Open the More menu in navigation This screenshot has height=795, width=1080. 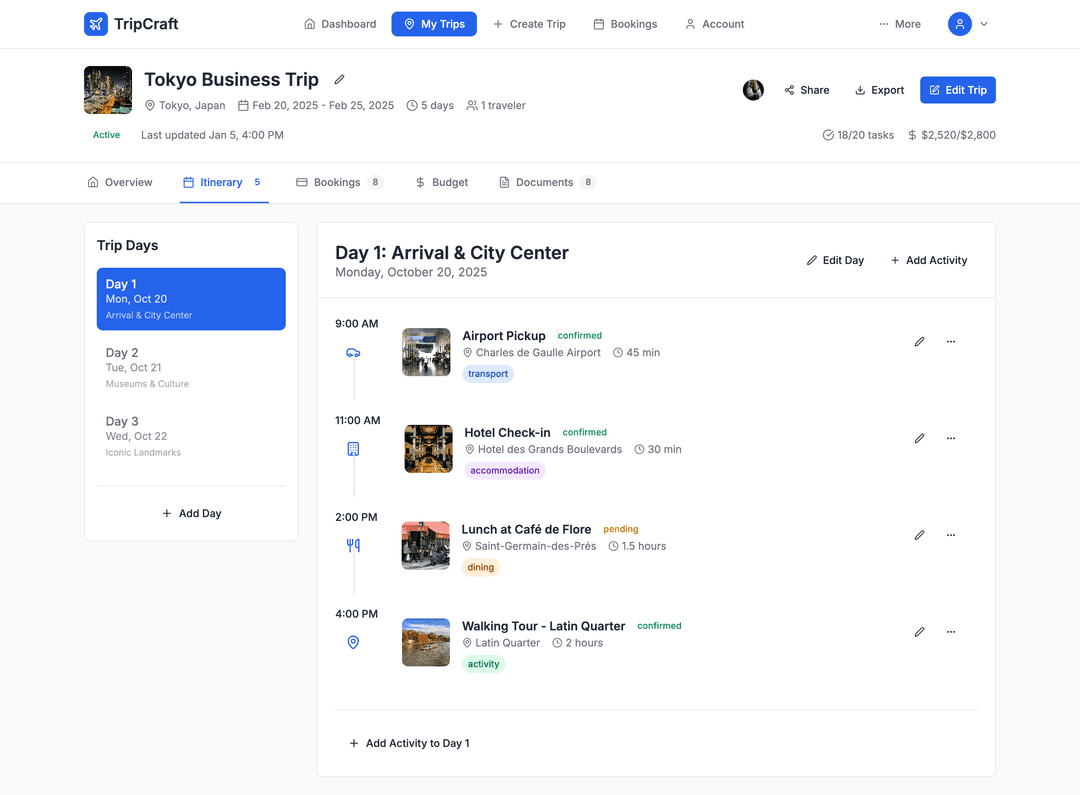pos(900,24)
